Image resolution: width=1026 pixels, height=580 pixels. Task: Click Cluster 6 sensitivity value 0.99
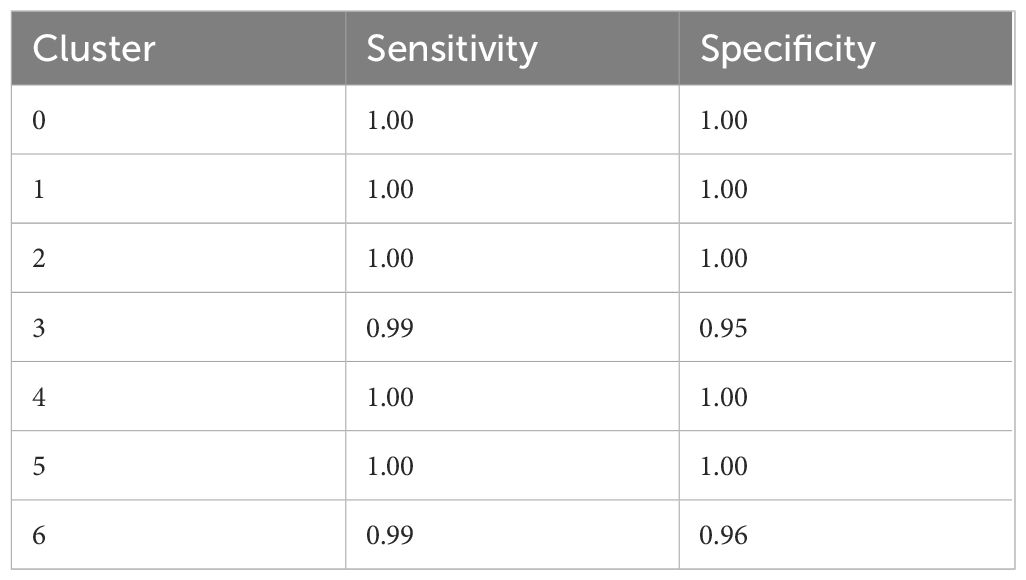(x=390, y=535)
